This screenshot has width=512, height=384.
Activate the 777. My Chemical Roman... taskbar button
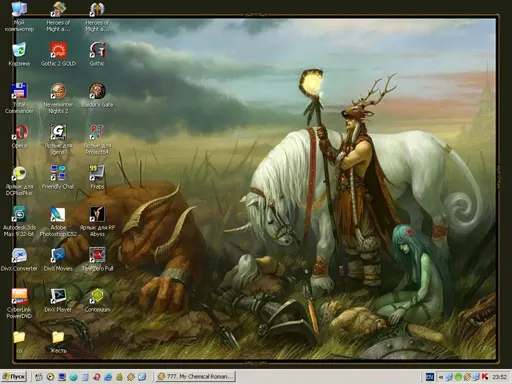click(195, 377)
